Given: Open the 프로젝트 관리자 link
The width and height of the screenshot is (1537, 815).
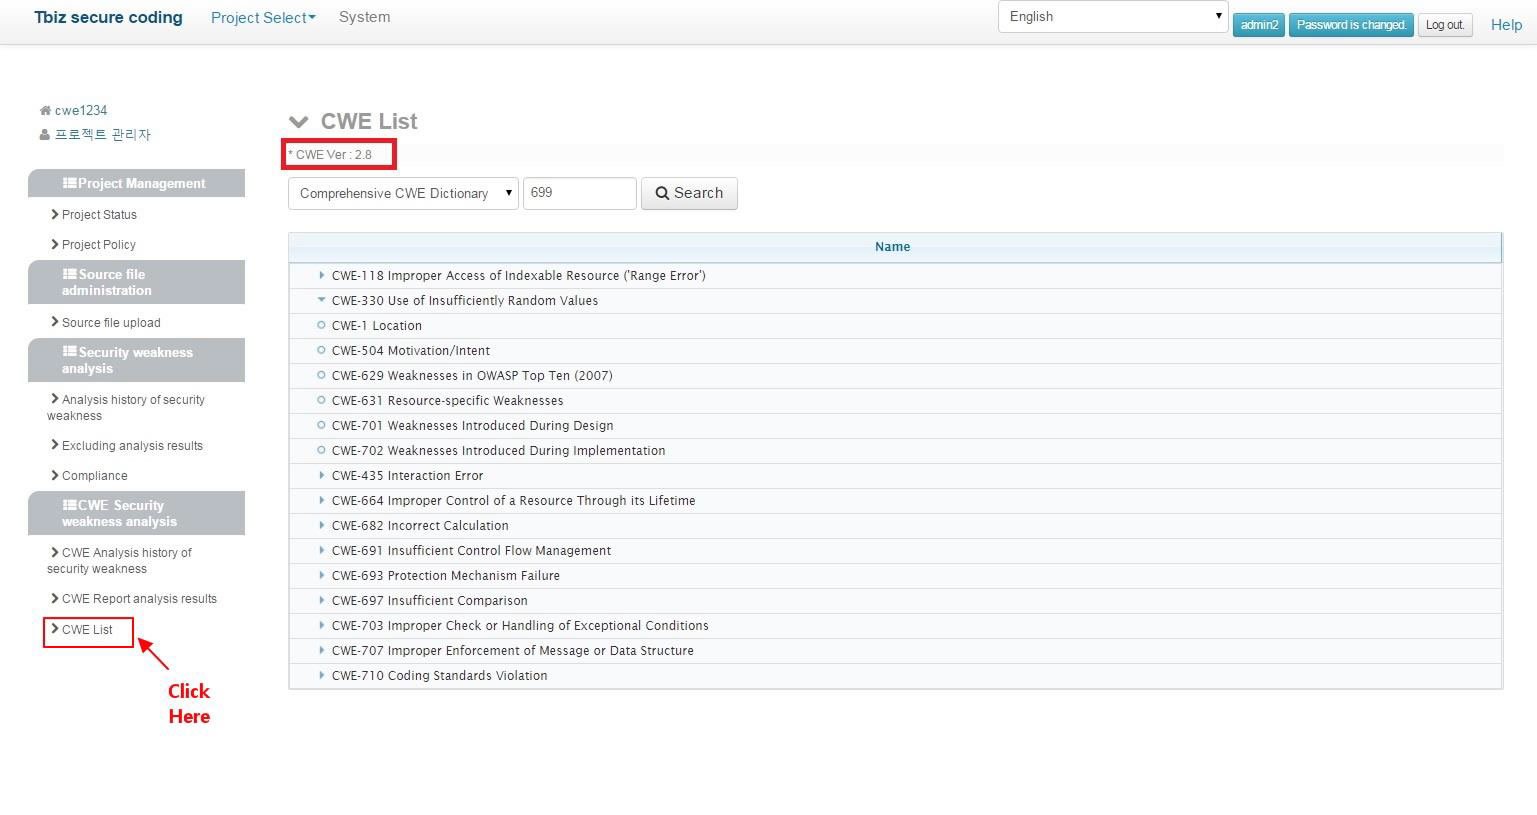Looking at the screenshot, I should tap(103, 134).
